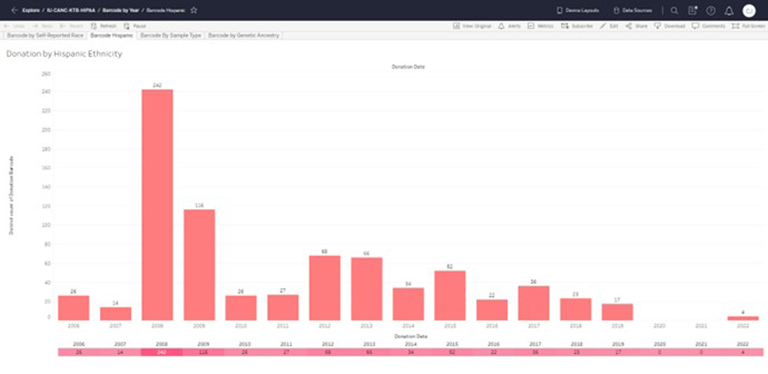Switch to Barcode by Genetic Ancestry tab
The height and width of the screenshot is (374, 768).
tap(243, 36)
